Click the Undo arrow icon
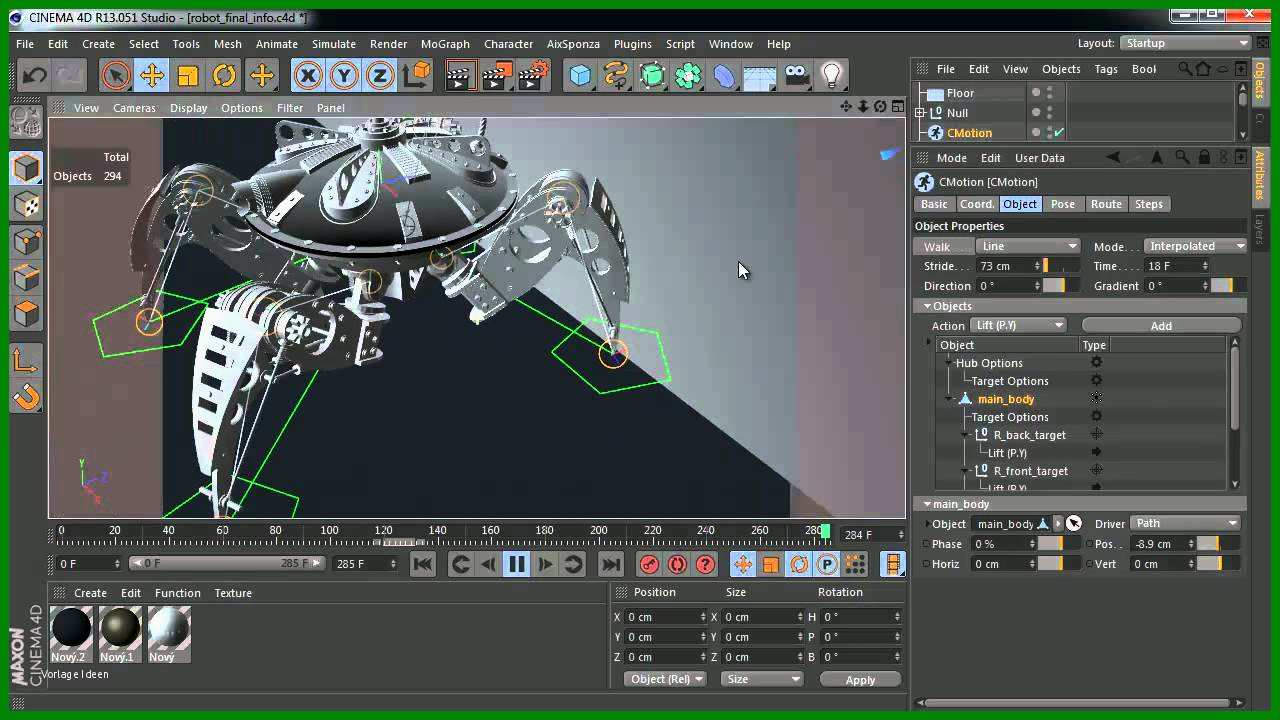1280x720 pixels. pyautogui.click(x=35, y=75)
